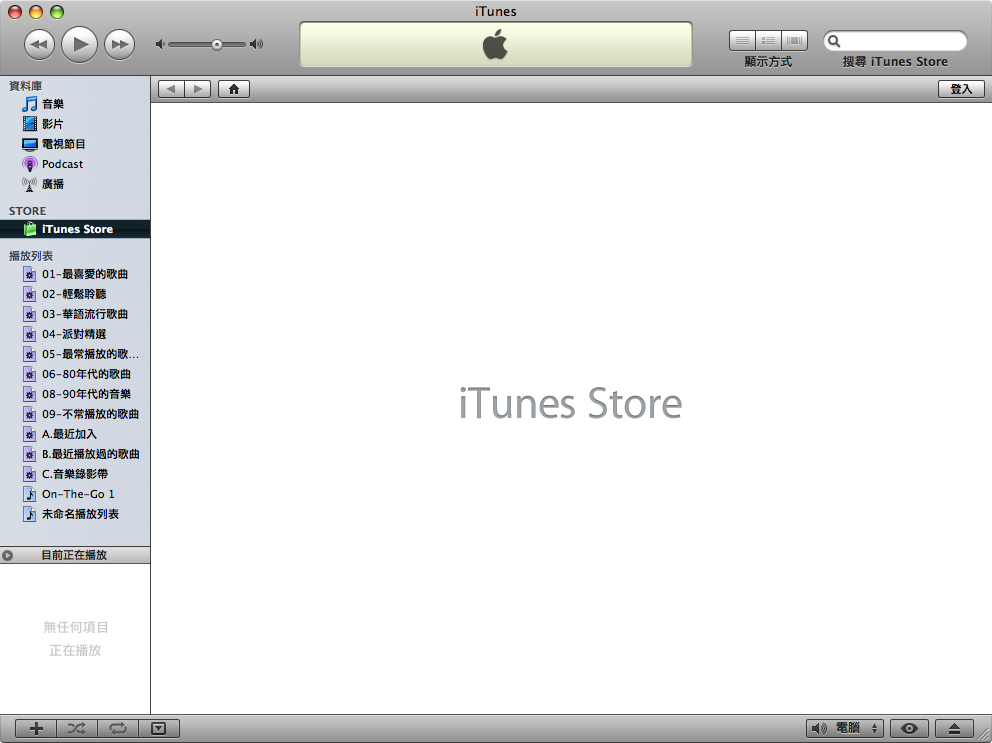This screenshot has height=743, width=992.
Task: Open playlist 06-80年代的歌曲
Action: [75, 374]
